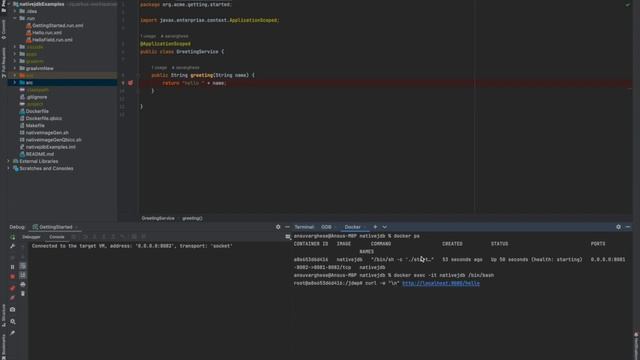Click the print icon in the console toolbar
Image resolution: width=640 pixels, height=360 pixels.
click(x=23, y=284)
